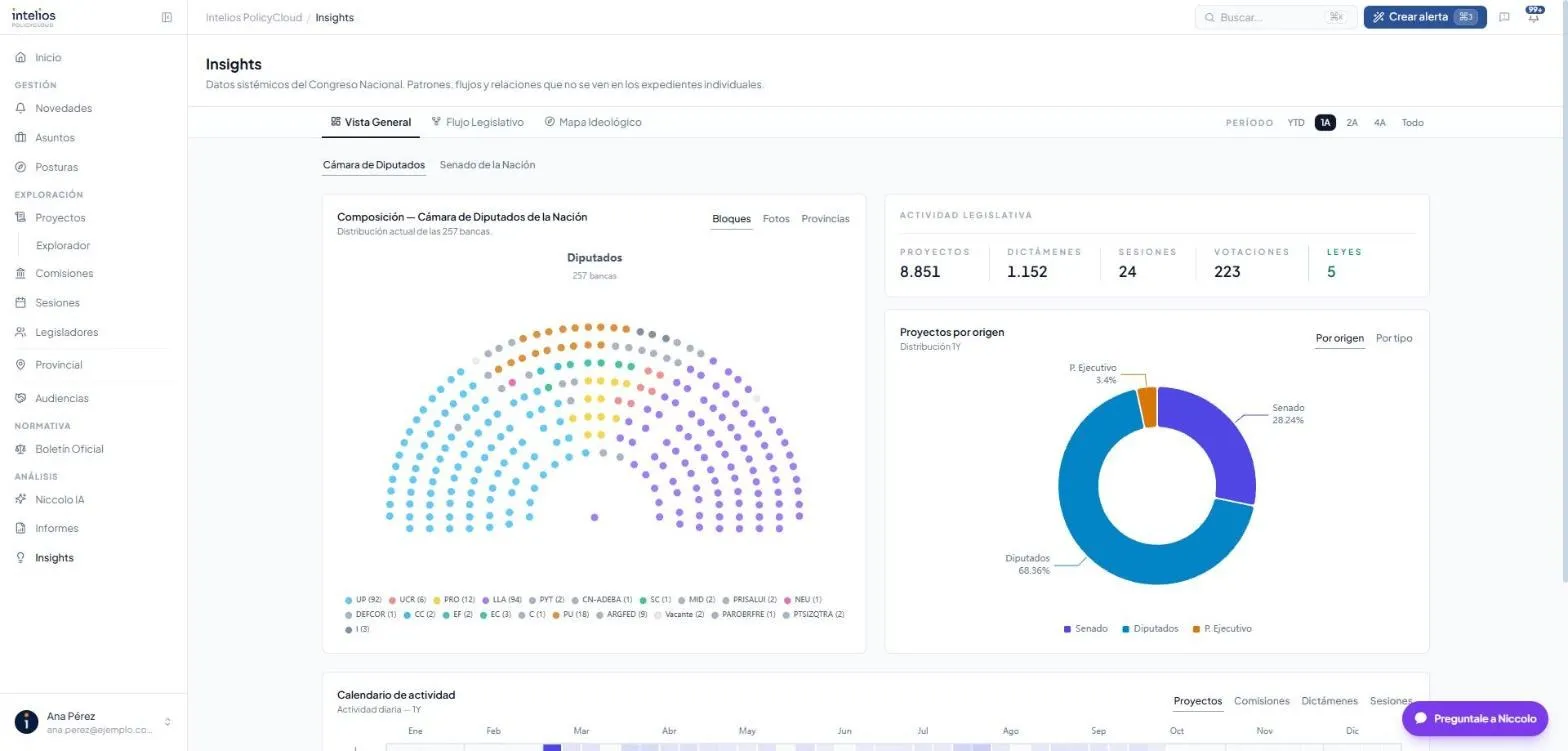
Task: Click the Niccolo IA sidebar icon
Action: point(21,499)
